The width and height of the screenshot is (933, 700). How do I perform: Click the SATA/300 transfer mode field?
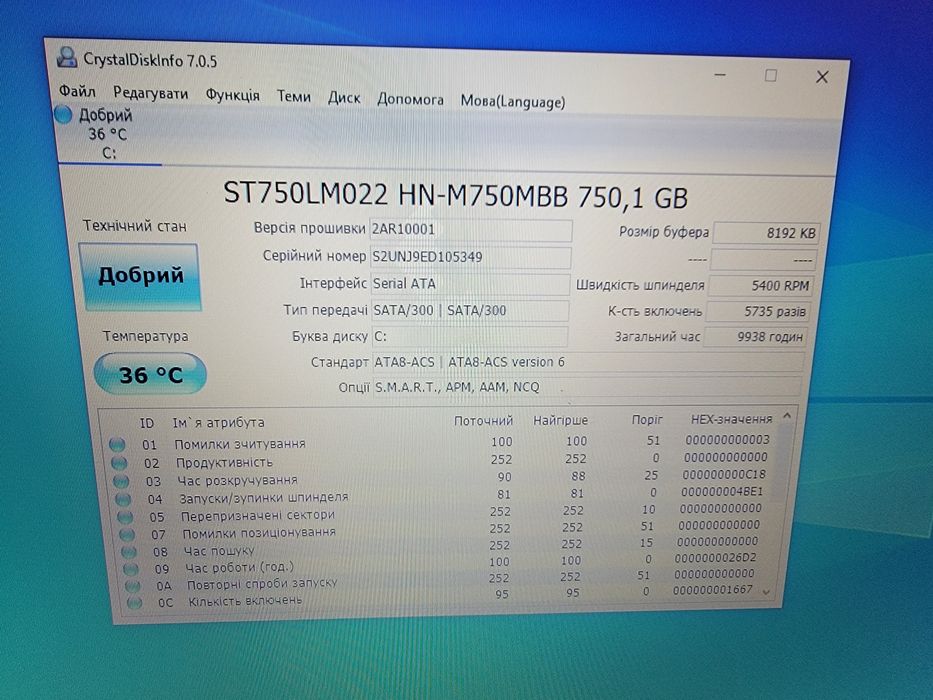click(x=470, y=310)
